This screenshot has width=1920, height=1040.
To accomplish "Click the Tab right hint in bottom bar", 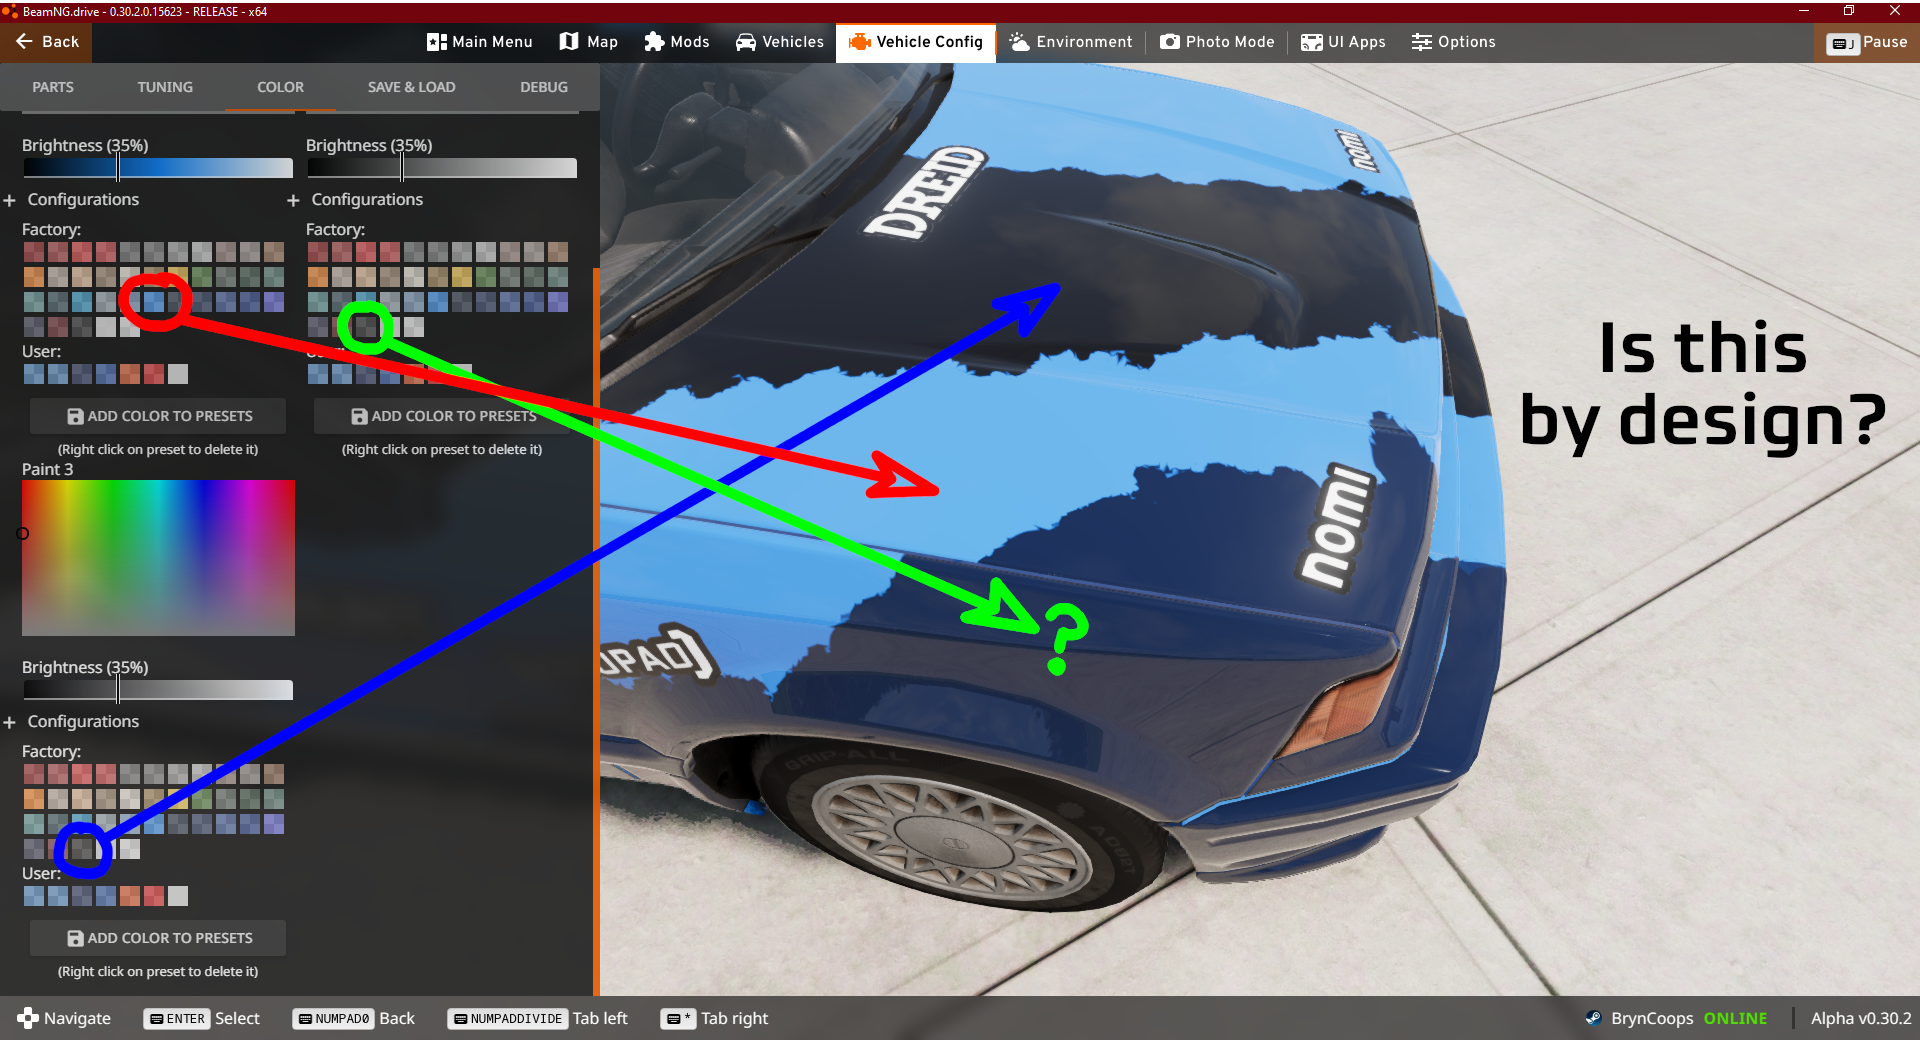I will (714, 1018).
